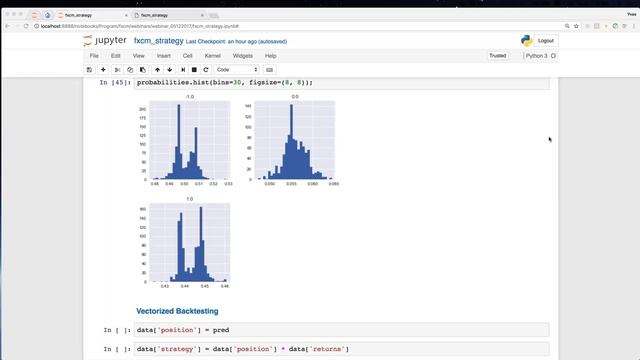Cut selected cells with the scissors icon
Viewport: 640px width, 360px height.
[x=117, y=70]
